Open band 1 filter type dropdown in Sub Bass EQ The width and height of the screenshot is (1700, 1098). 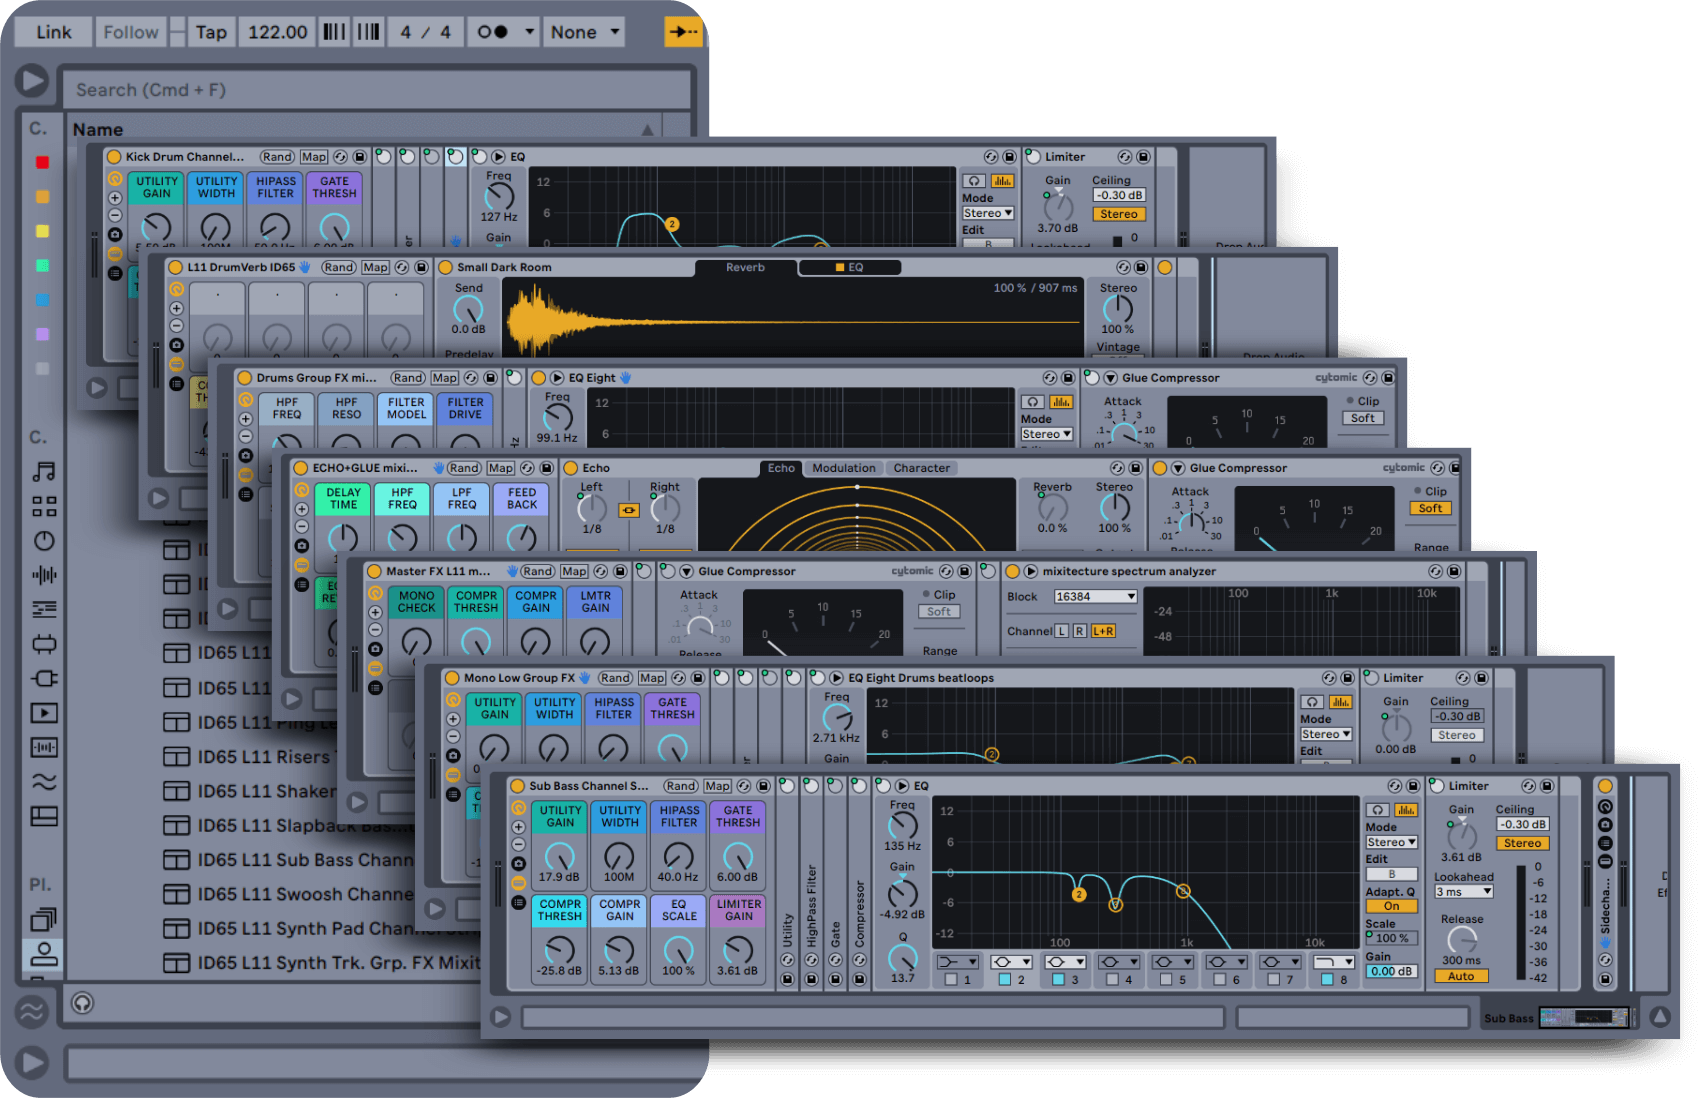click(957, 962)
